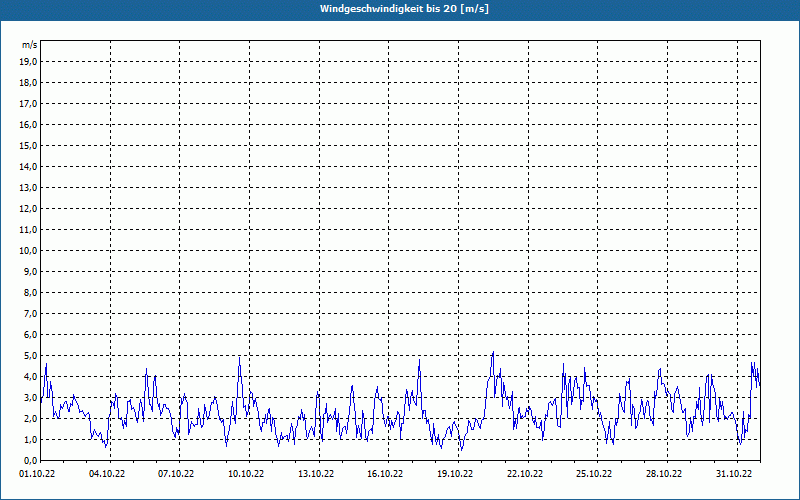Click the 'm/s' unit label
Screen dimensions: 800x500
tap(30, 45)
